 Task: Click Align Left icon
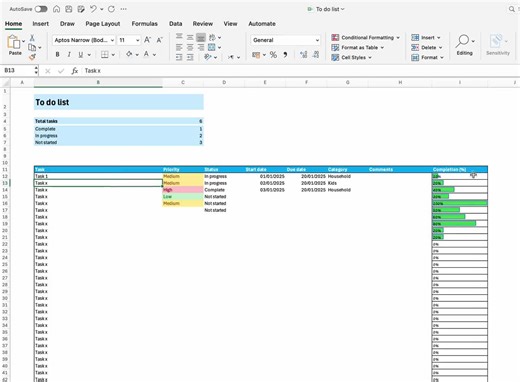[179, 47]
